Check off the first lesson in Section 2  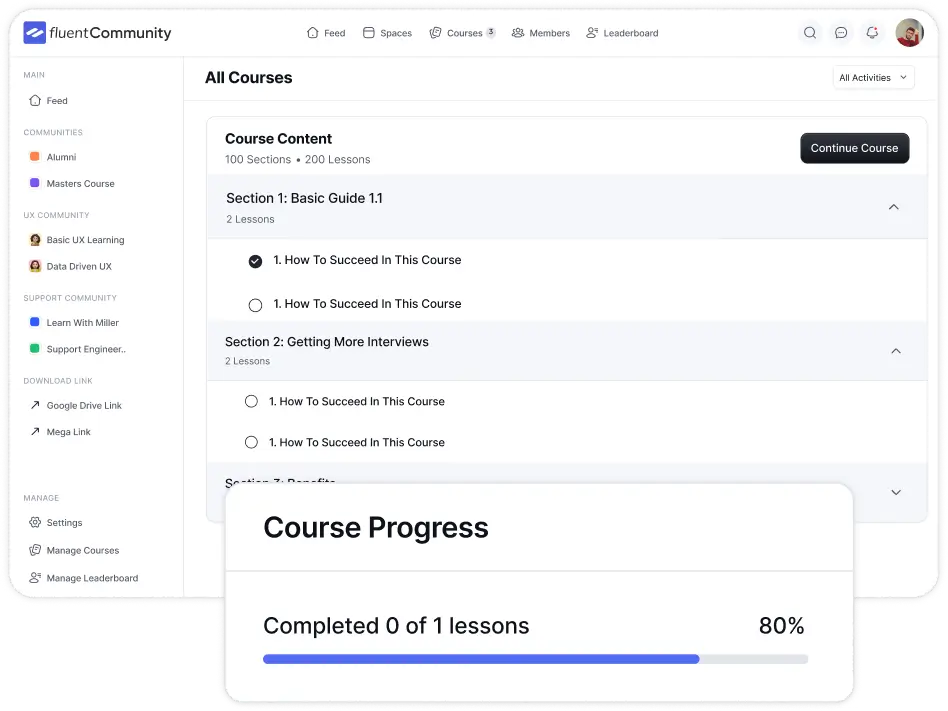click(251, 401)
